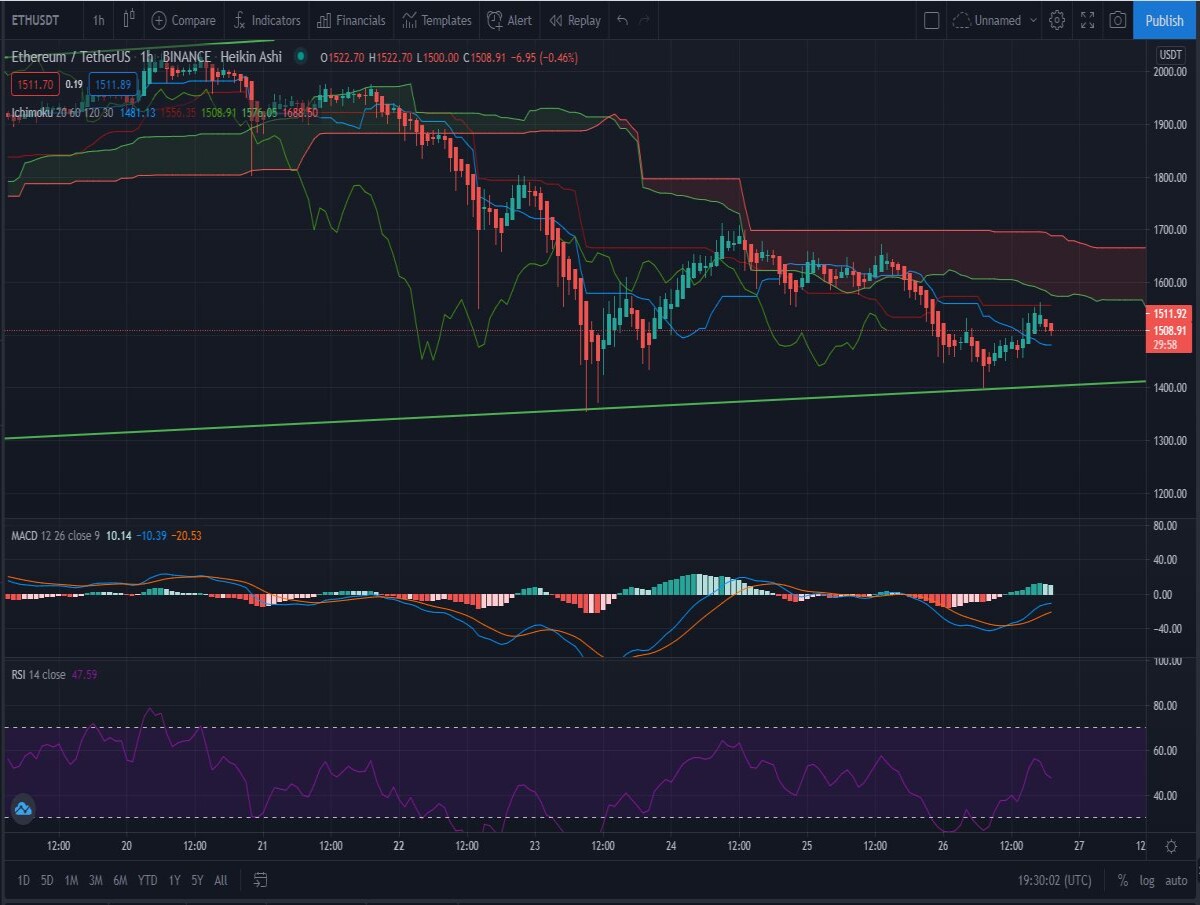Toggle percent scale on price axis
Viewport: 1200px width, 905px height.
(x=1123, y=881)
